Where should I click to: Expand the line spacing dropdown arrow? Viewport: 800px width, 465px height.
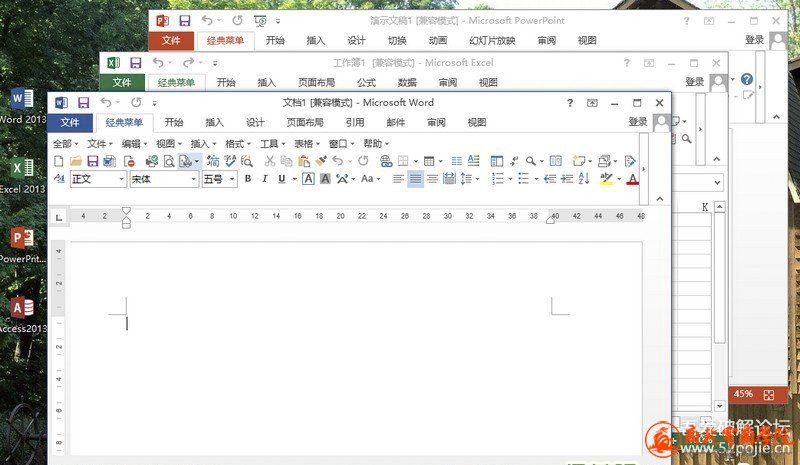(x=478, y=179)
